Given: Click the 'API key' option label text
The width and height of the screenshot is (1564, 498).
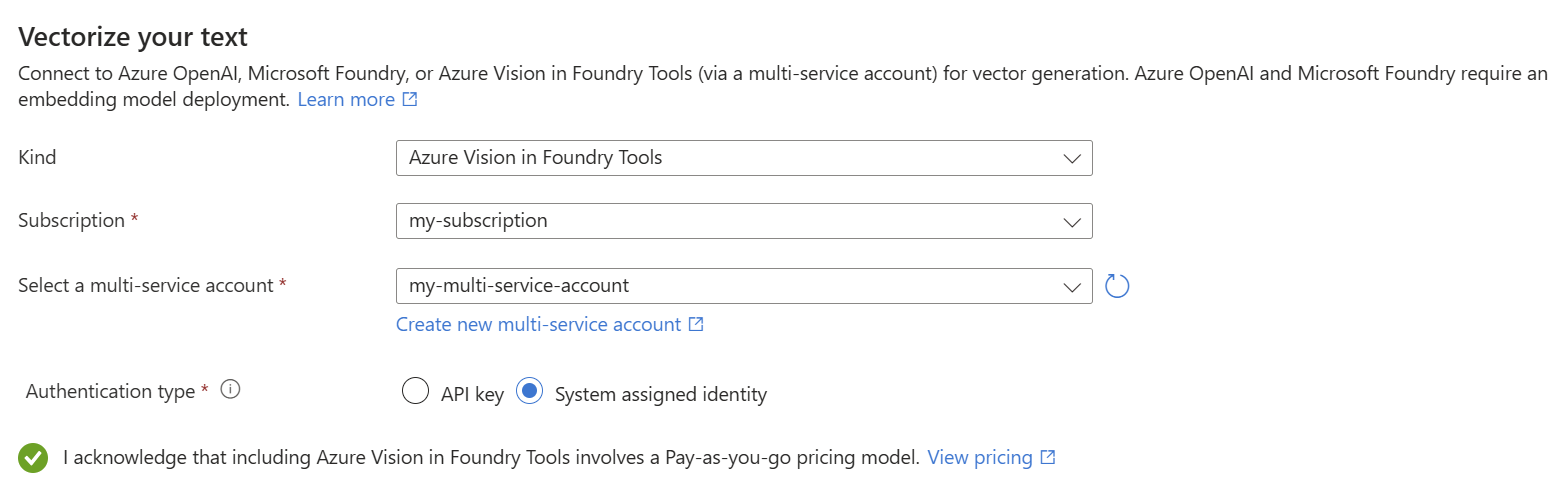Looking at the screenshot, I should point(472,394).
